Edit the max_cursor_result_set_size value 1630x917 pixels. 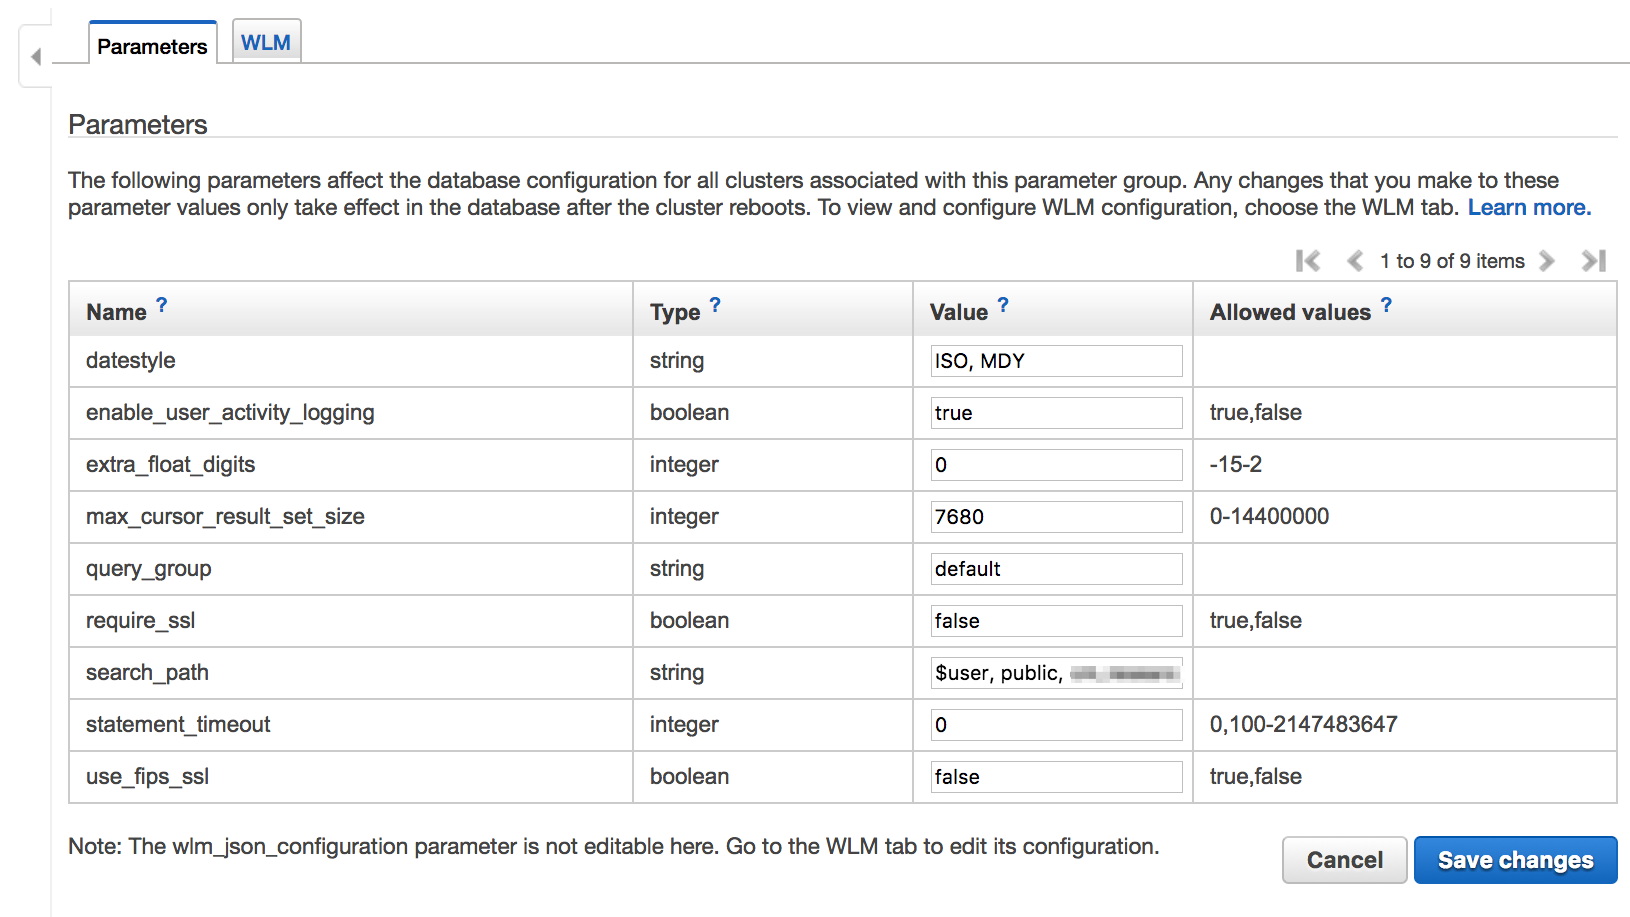[1055, 516]
